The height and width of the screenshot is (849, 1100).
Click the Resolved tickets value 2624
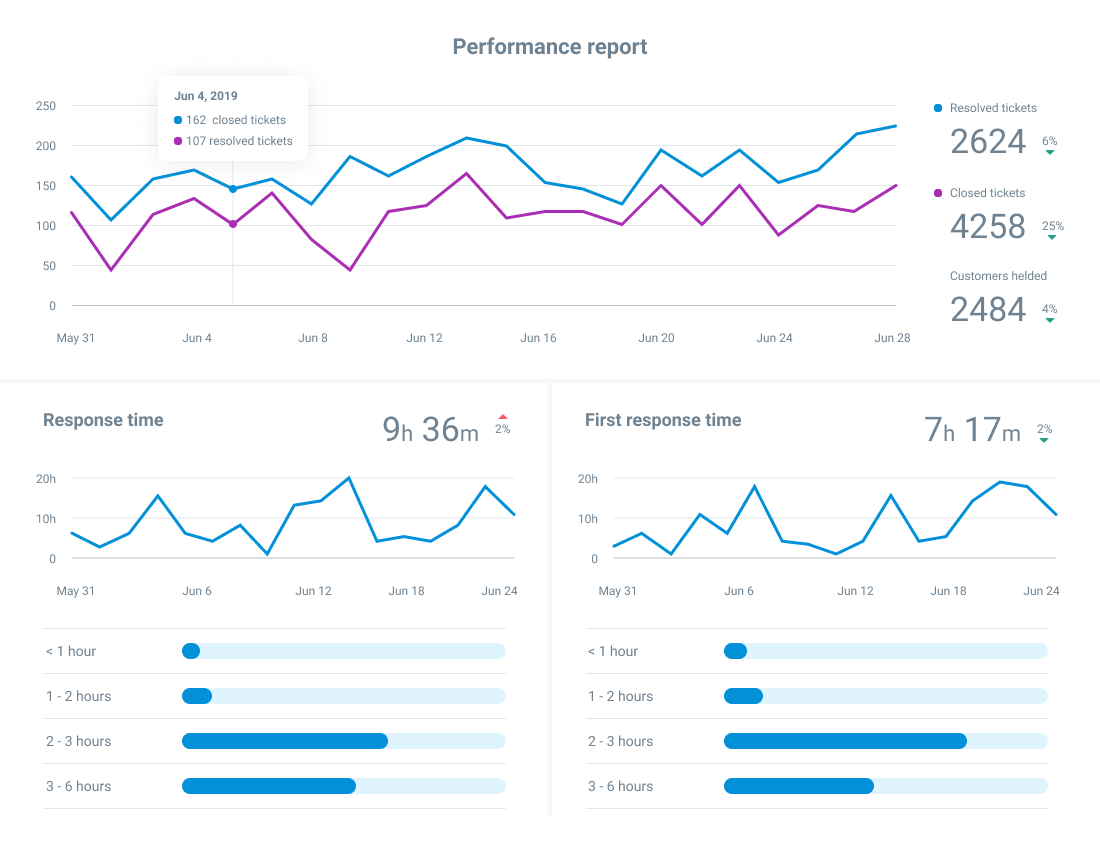click(987, 142)
